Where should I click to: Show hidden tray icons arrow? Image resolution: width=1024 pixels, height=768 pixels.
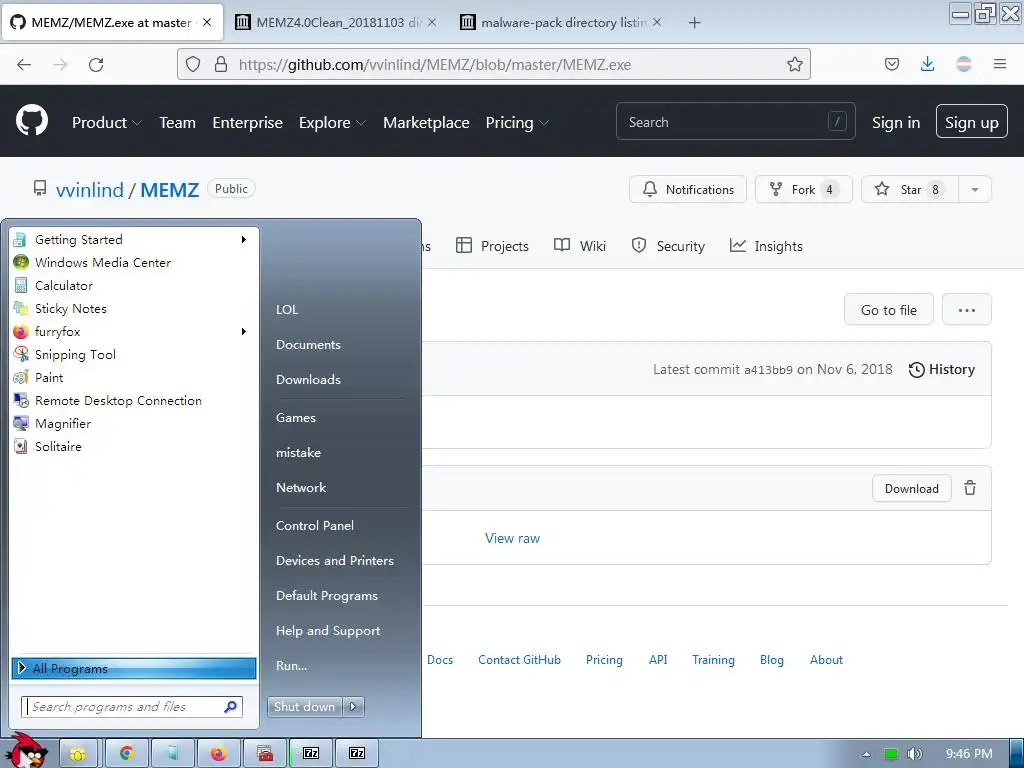pyautogui.click(x=866, y=754)
